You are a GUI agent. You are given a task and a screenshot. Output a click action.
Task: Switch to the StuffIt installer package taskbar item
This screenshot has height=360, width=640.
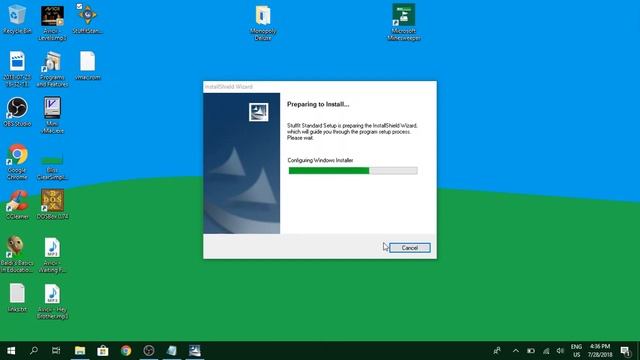point(172,351)
